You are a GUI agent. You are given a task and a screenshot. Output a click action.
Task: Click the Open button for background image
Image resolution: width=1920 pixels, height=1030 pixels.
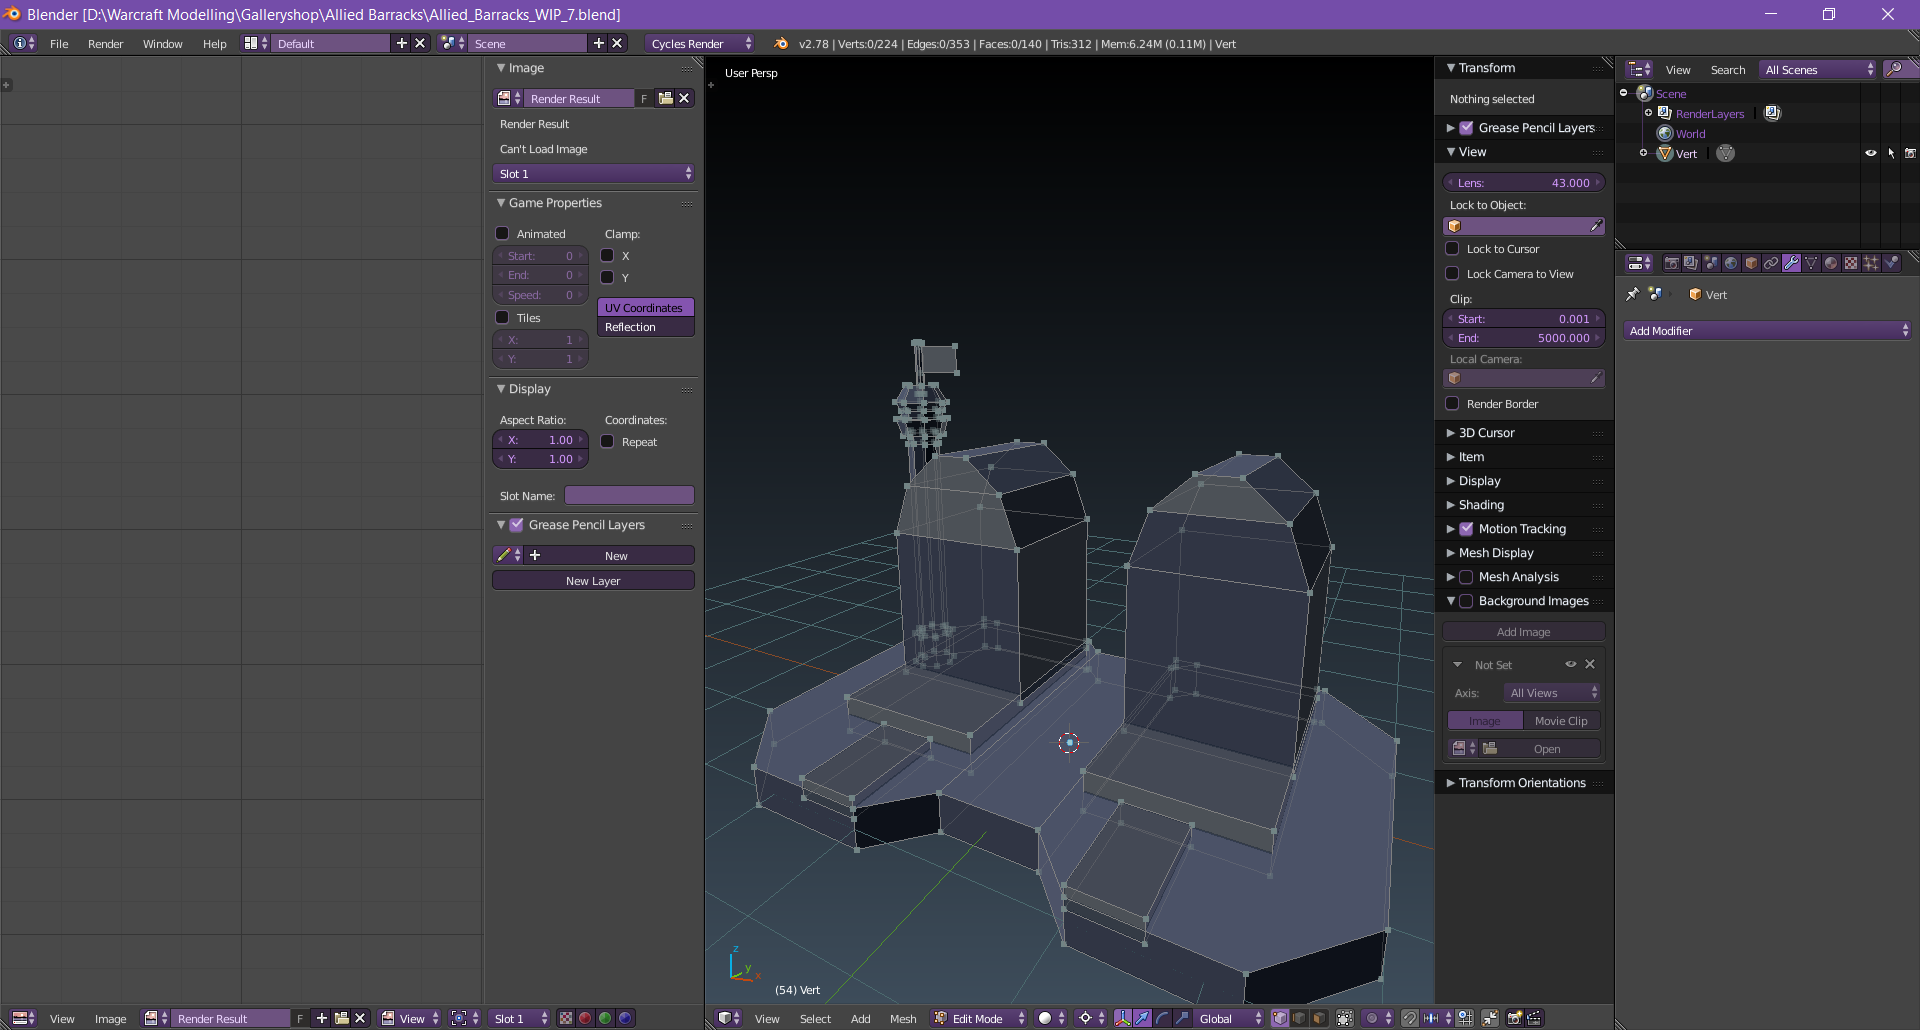[1541, 748]
